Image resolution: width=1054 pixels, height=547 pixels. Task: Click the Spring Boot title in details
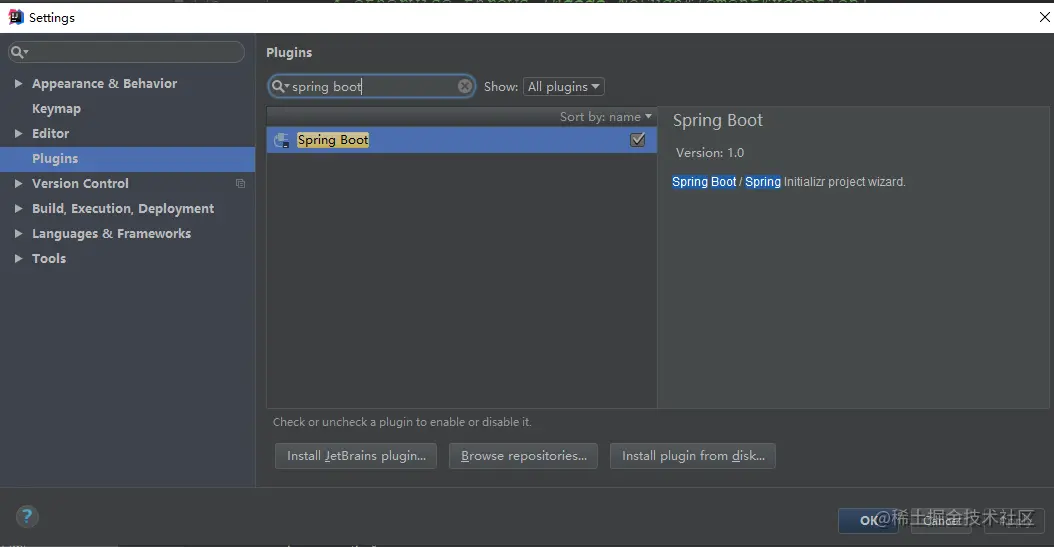click(717, 120)
